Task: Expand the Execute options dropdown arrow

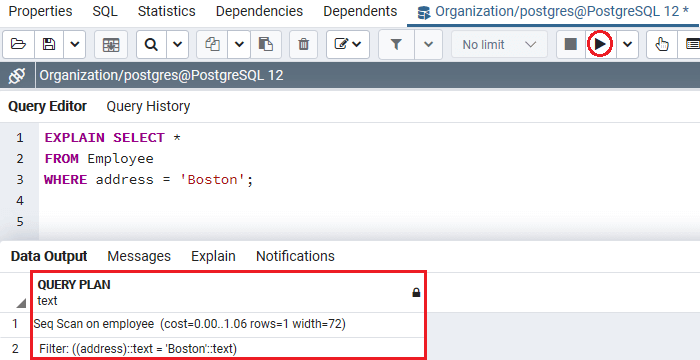Action: [x=628, y=44]
